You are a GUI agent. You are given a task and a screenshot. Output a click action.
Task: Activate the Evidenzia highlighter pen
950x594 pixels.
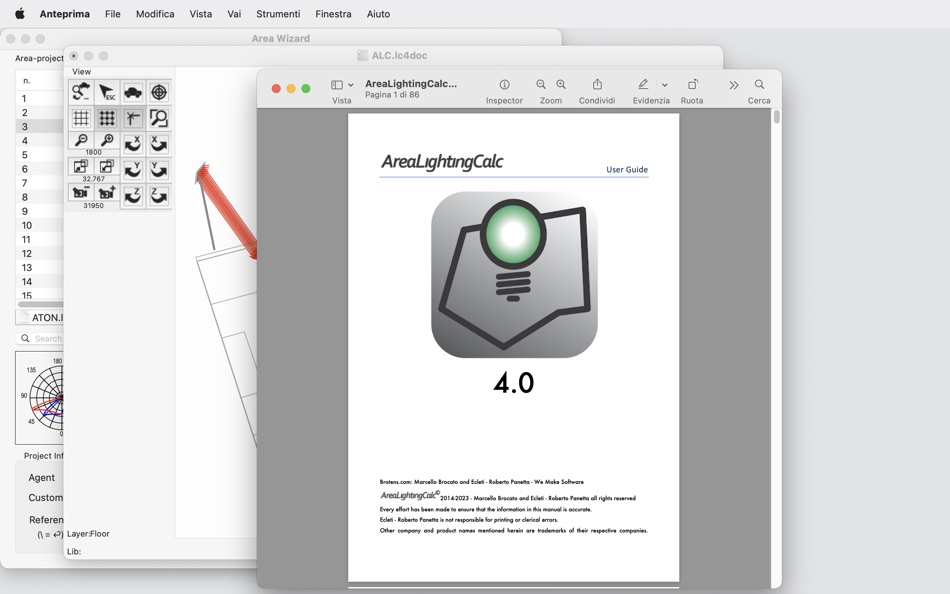click(643, 84)
